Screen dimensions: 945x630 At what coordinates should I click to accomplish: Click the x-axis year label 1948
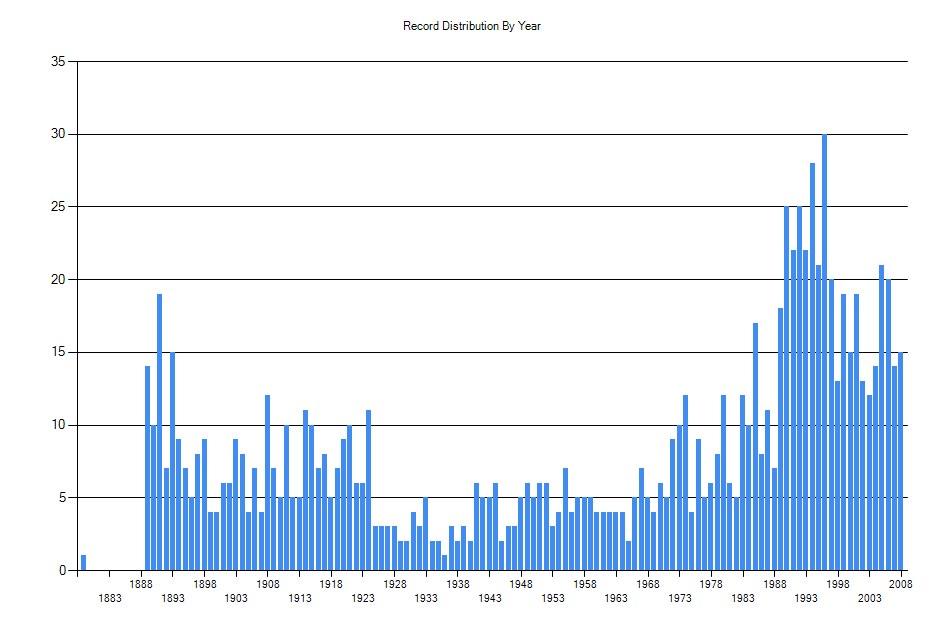point(521,584)
